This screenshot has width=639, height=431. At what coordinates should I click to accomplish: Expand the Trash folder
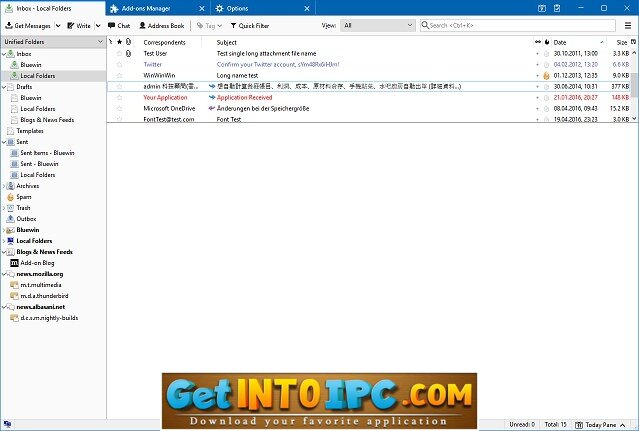point(4,208)
